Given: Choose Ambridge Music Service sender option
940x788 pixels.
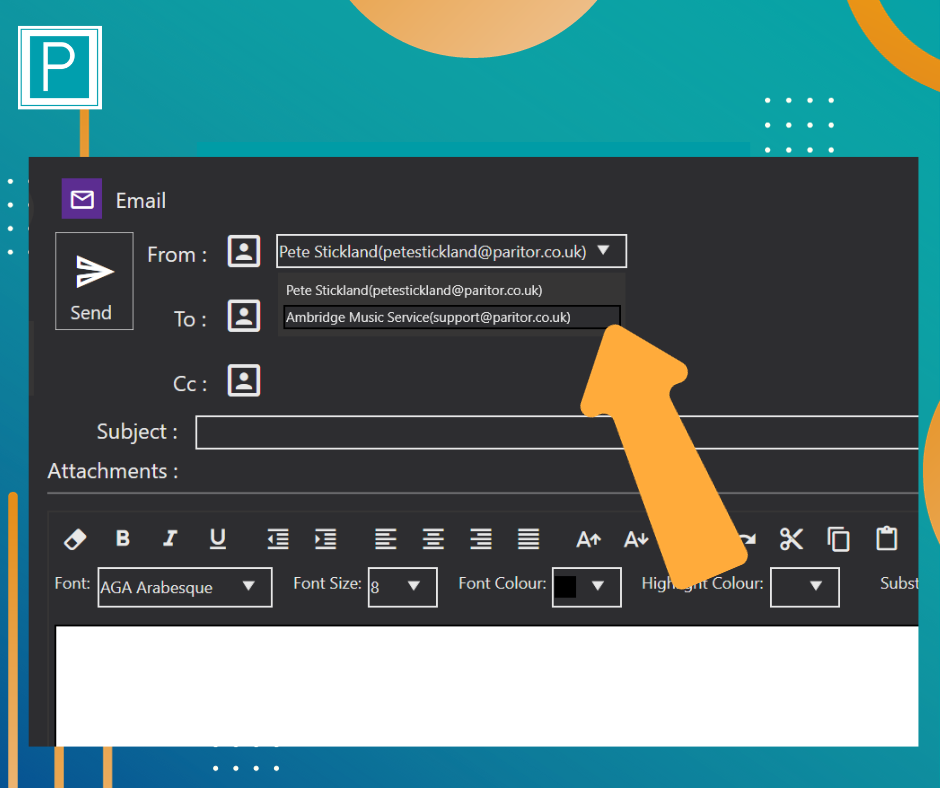Looking at the screenshot, I should 451,317.
